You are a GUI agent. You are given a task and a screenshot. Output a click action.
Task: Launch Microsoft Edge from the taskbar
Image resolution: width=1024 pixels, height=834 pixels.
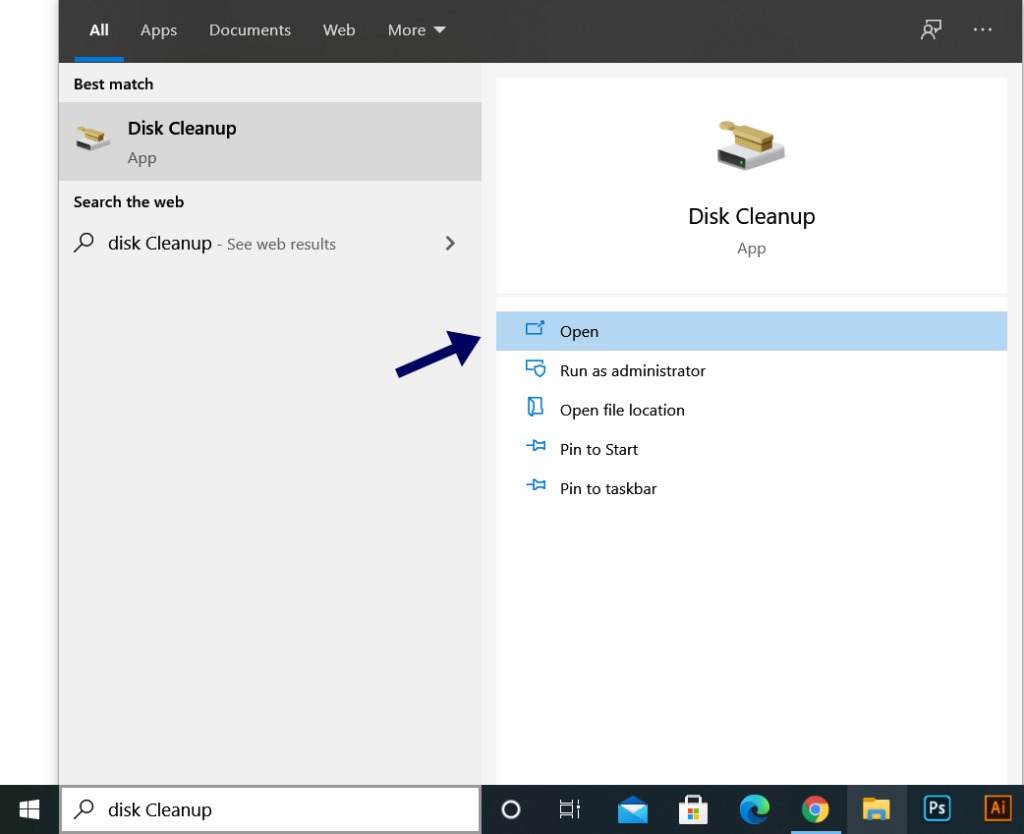coord(754,809)
